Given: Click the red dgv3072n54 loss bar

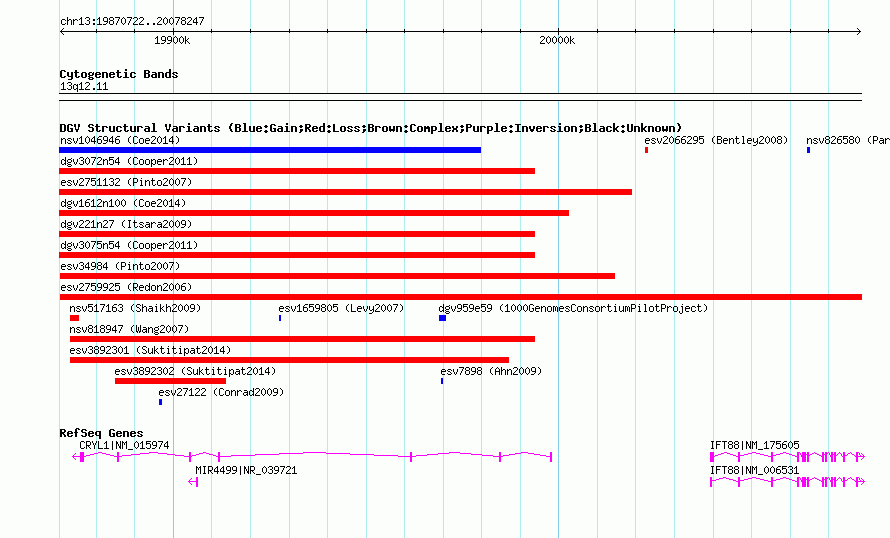Looking at the screenshot, I should point(297,171).
